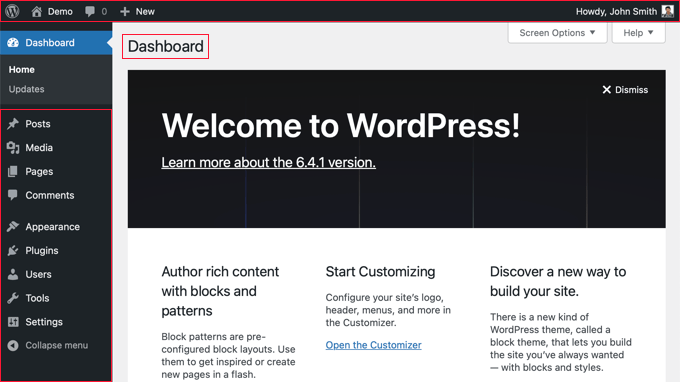Click the Dashboard gauge icon
The height and width of the screenshot is (382, 680).
pos(13,42)
